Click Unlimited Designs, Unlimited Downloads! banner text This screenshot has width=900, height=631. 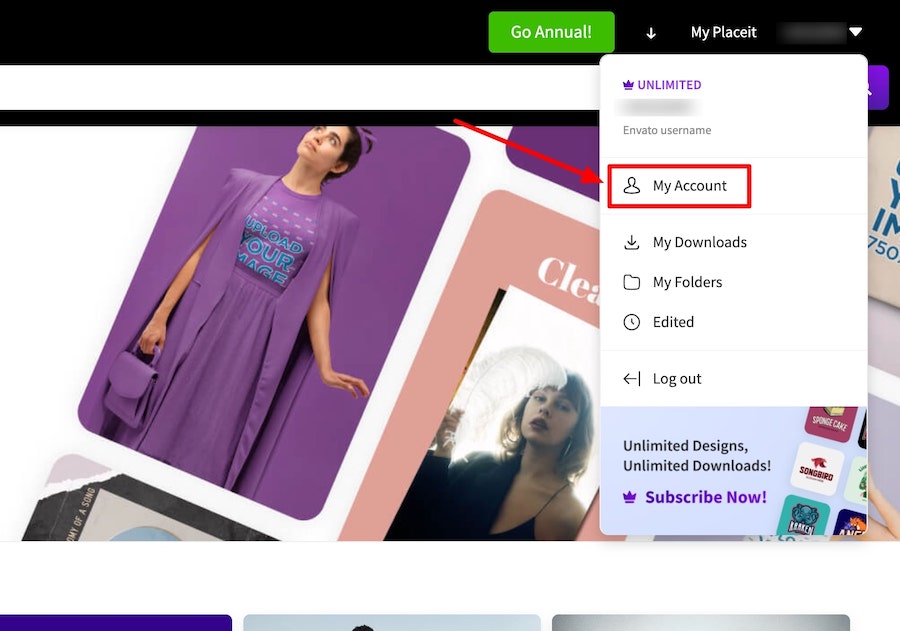click(697, 455)
